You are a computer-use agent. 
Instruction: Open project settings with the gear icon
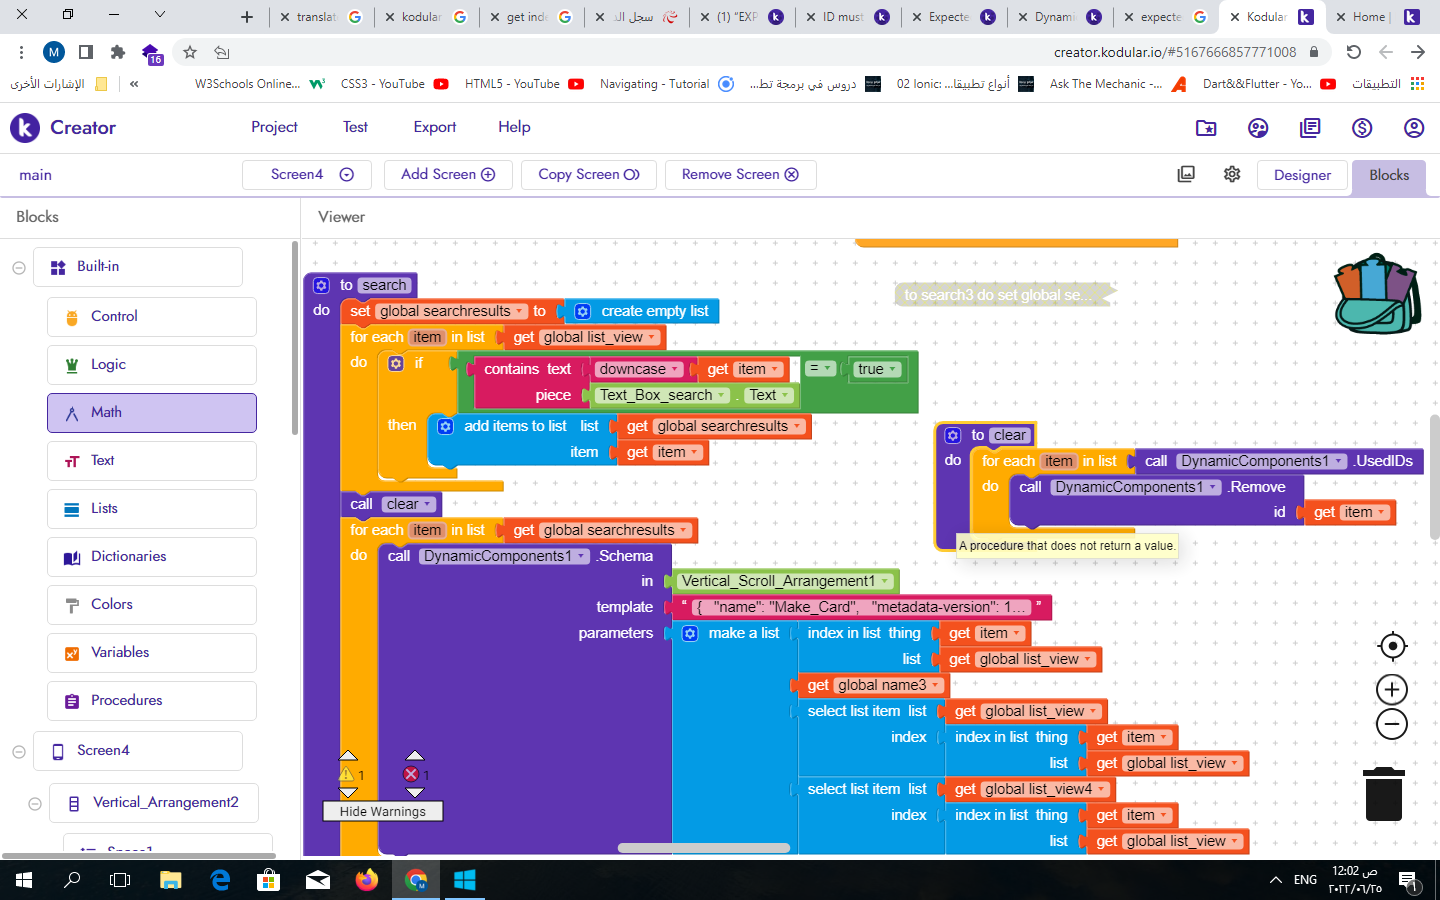[1232, 174]
